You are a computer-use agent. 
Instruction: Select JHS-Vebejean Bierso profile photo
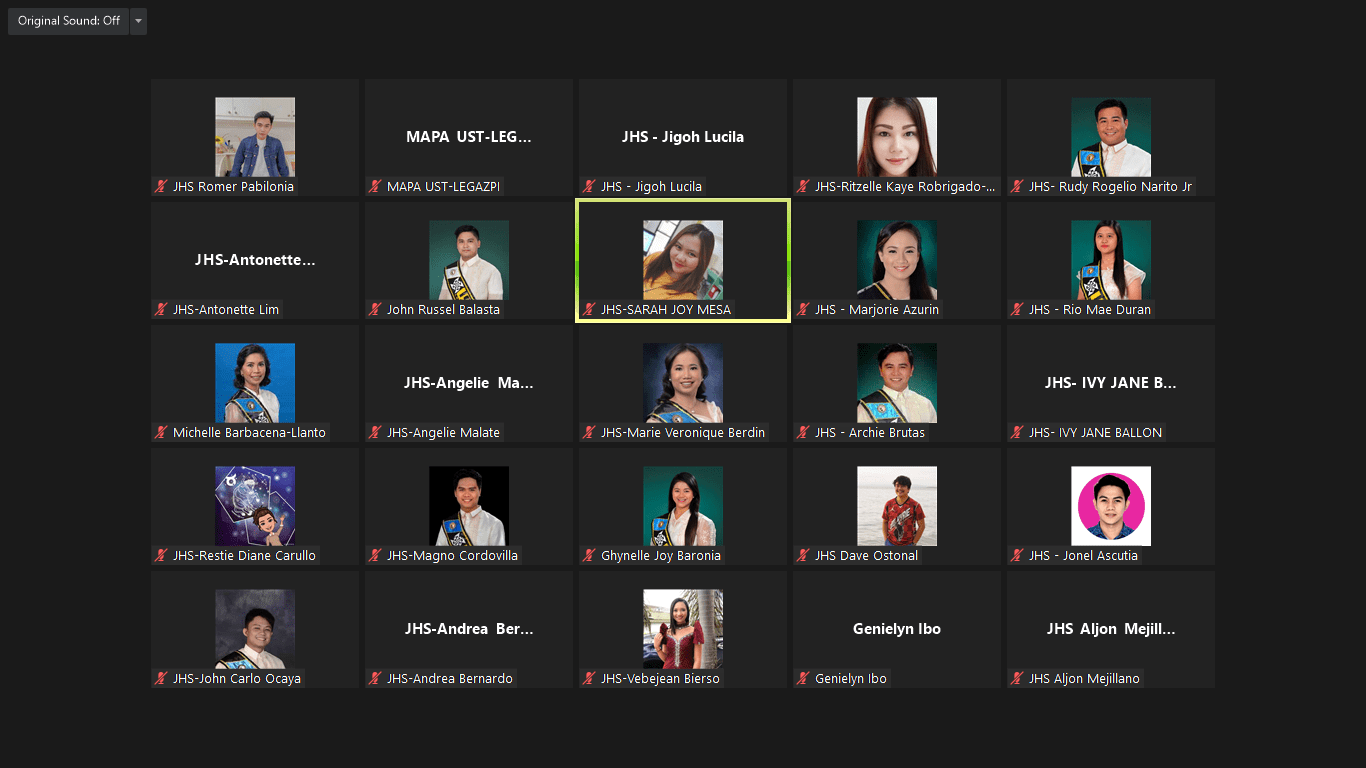pos(682,629)
